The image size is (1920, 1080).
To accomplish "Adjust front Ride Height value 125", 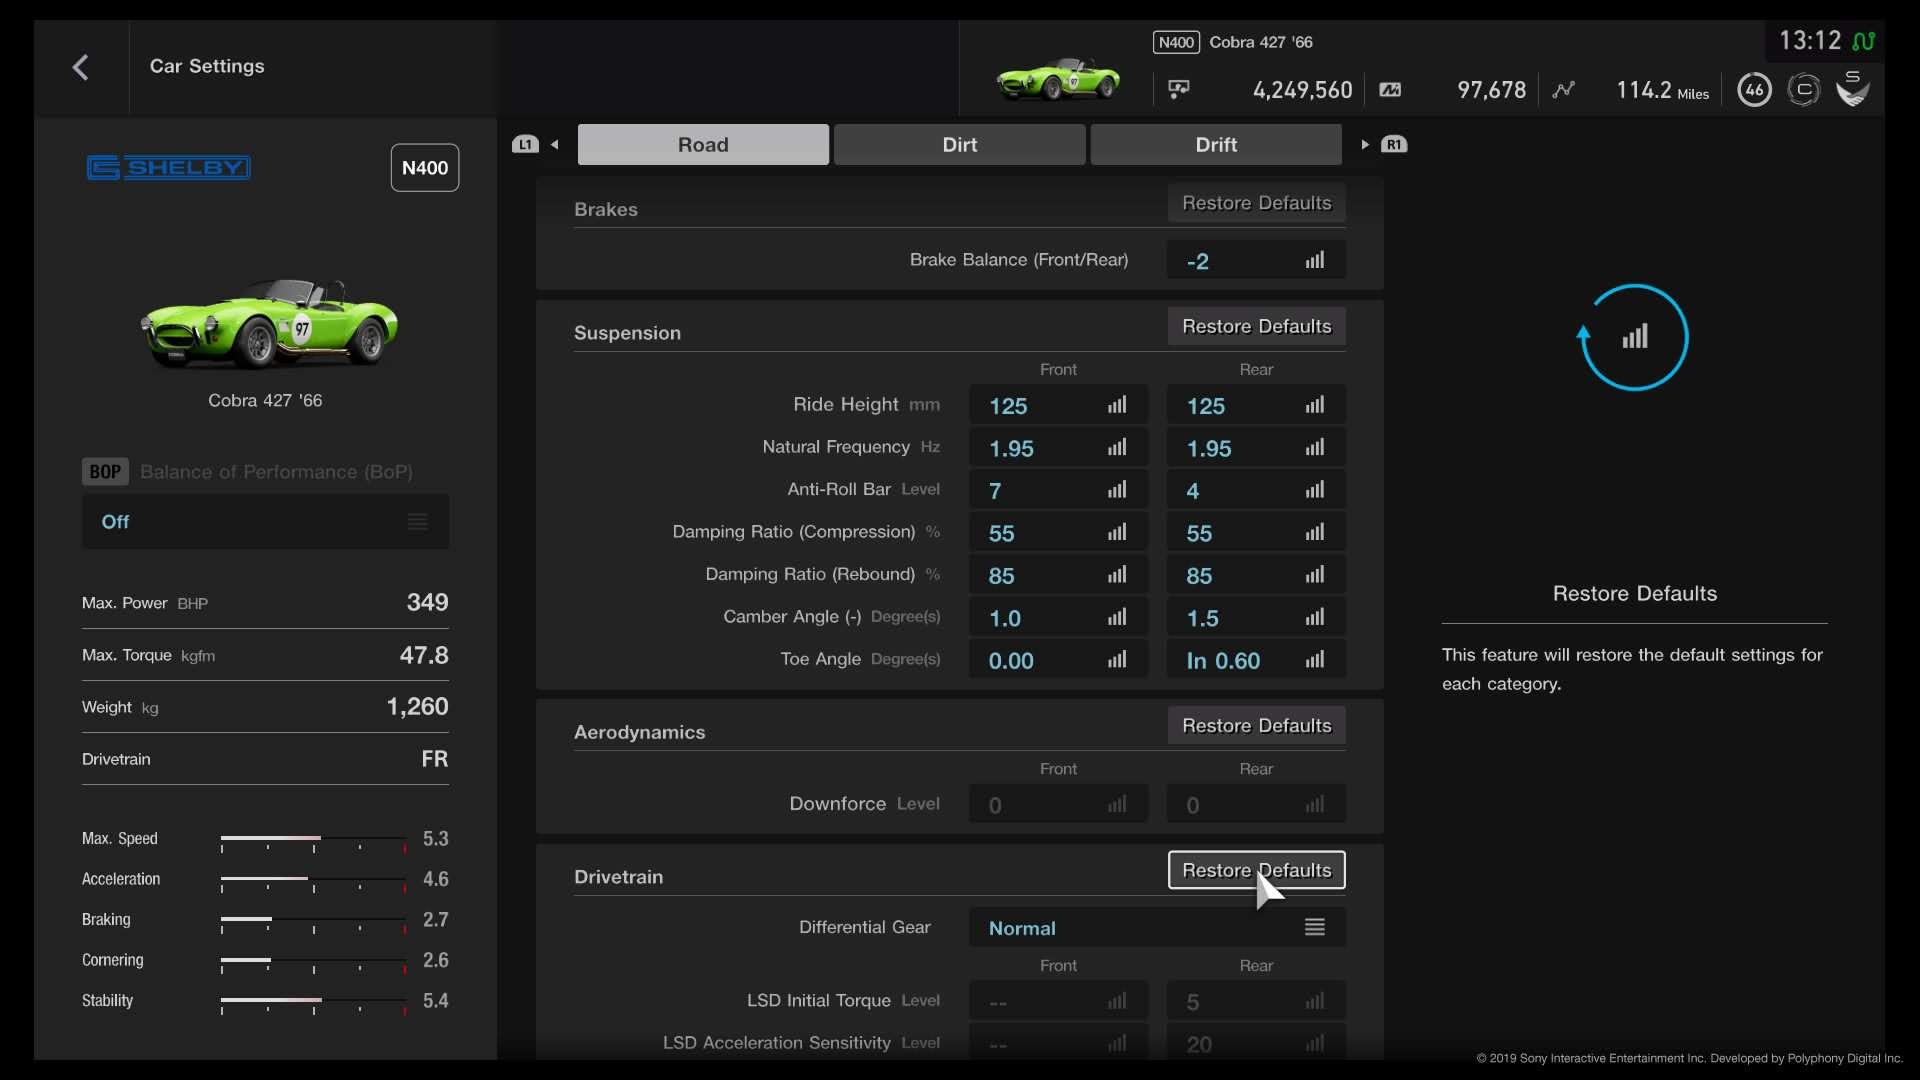I will [1058, 406].
